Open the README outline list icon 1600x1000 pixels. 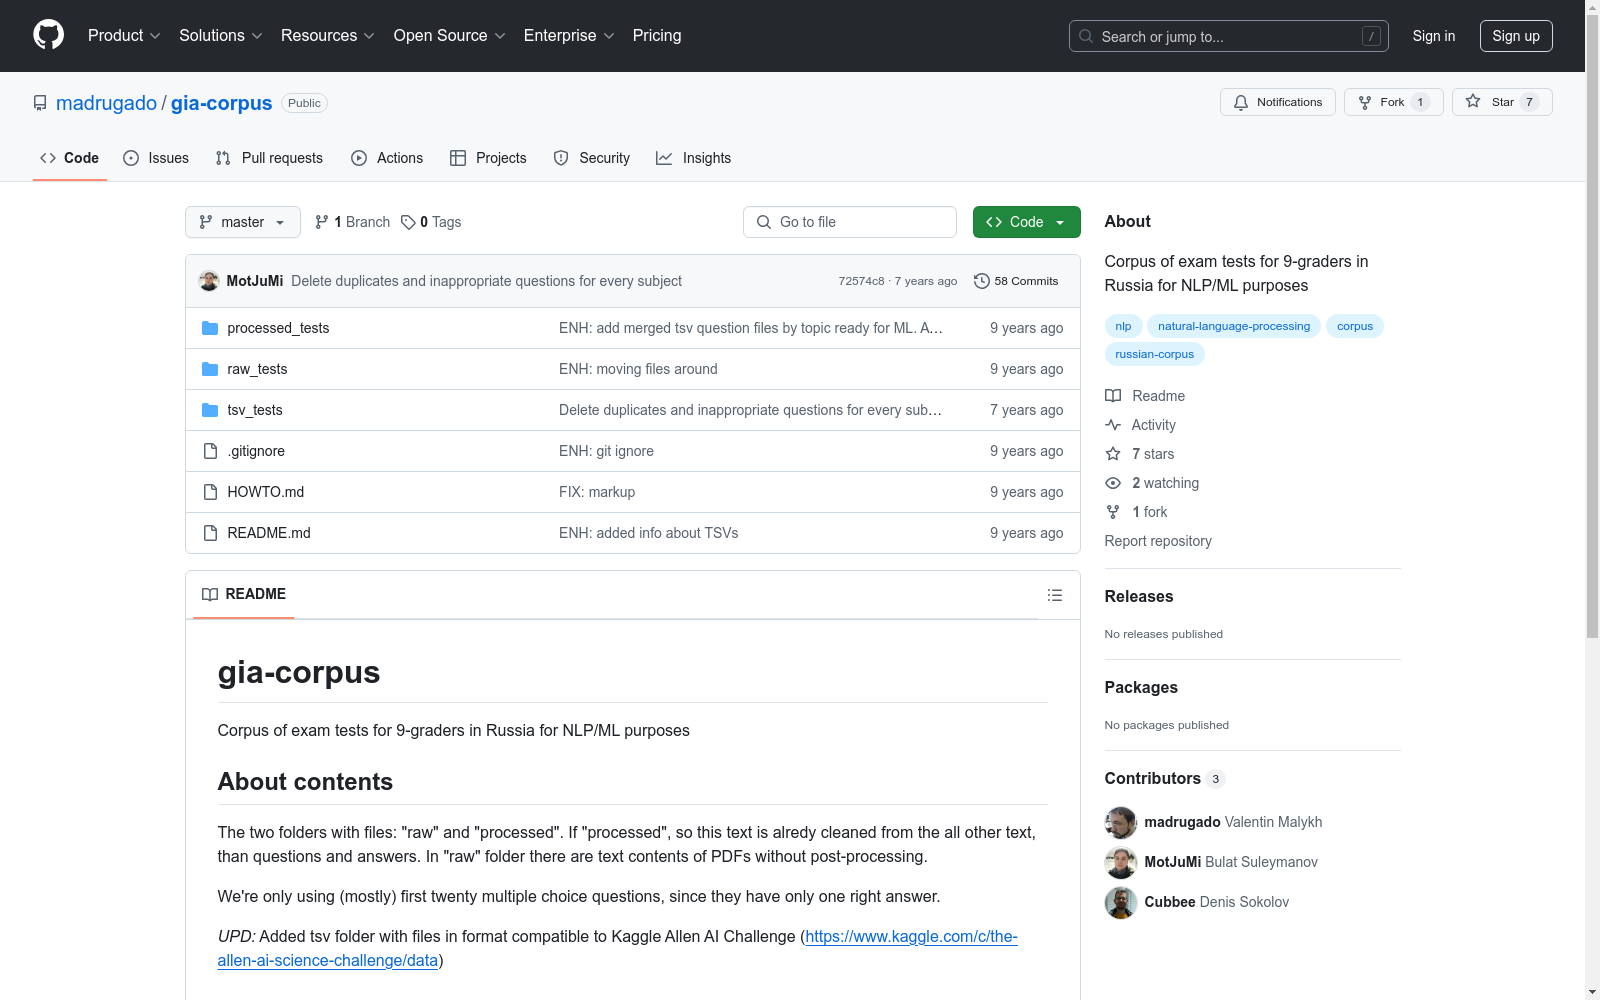tap(1055, 595)
